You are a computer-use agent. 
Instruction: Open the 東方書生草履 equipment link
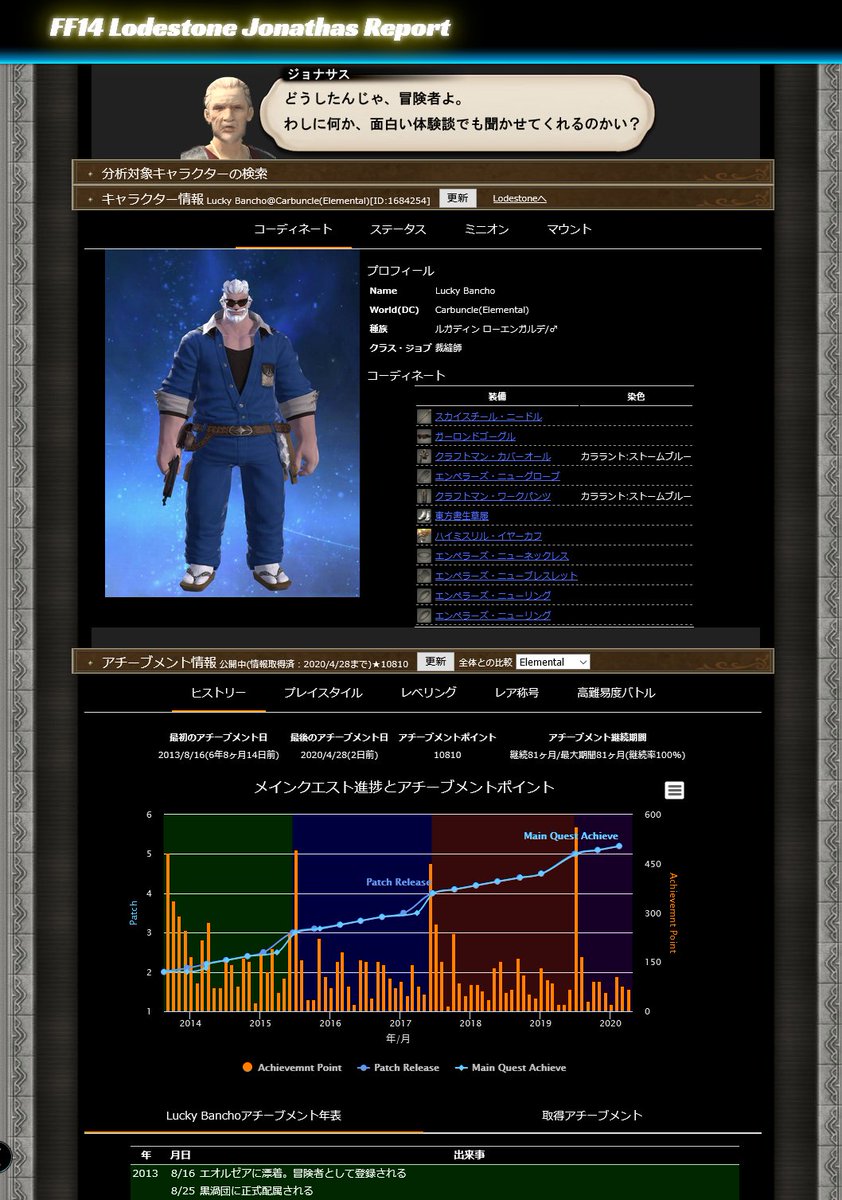462,516
